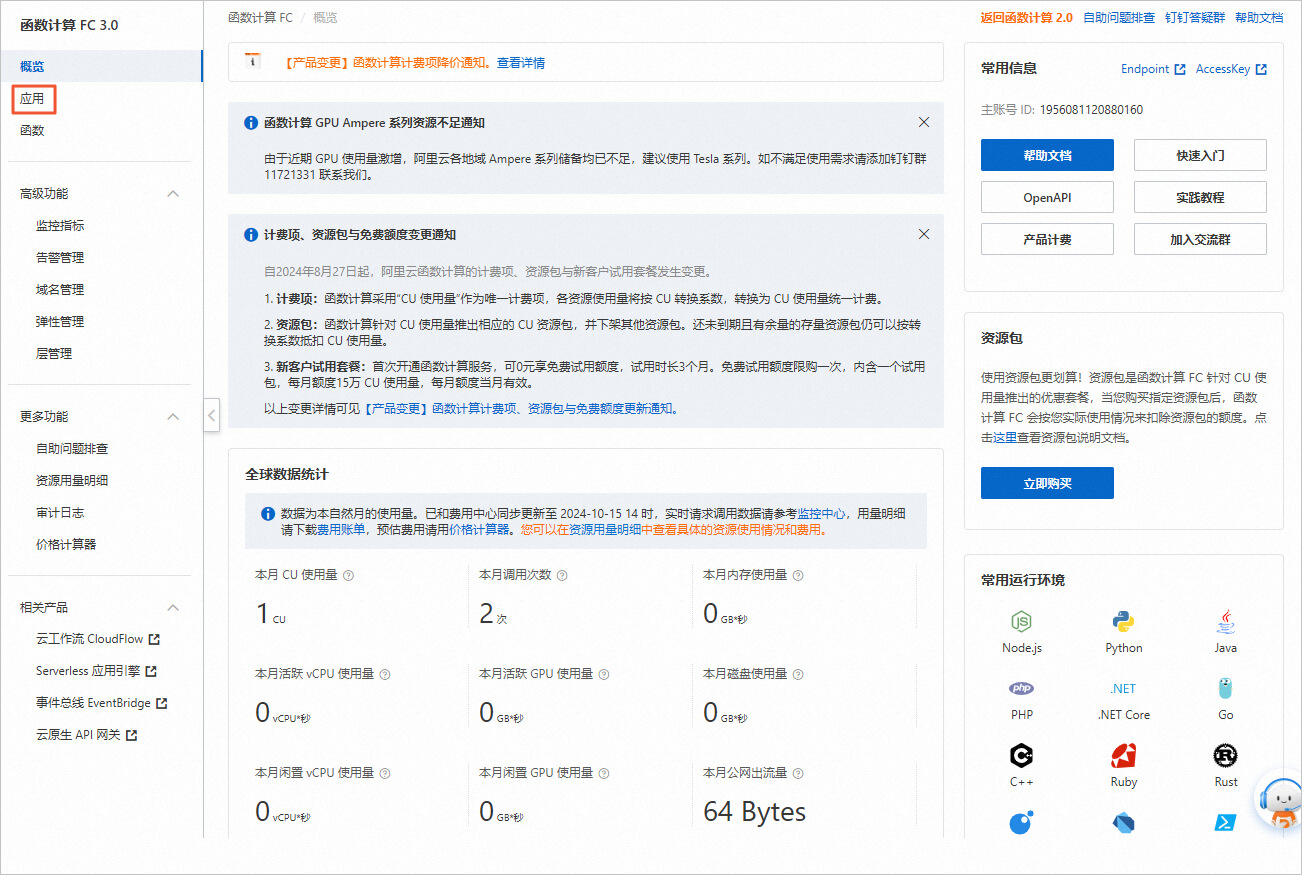Image resolution: width=1302 pixels, height=875 pixels.
Task: Go to 监控指标 in sidebar
Action: pyautogui.click(x=60, y=226)
